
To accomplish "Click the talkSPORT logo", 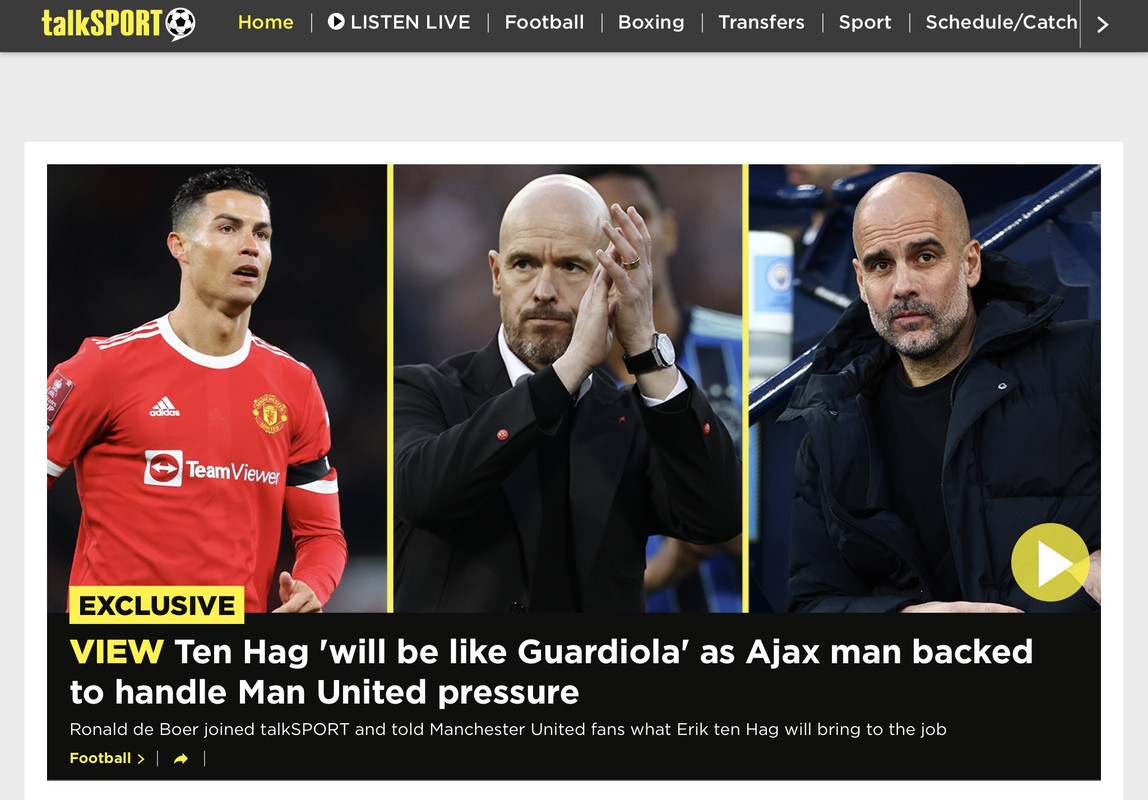I will coord(119,23).
